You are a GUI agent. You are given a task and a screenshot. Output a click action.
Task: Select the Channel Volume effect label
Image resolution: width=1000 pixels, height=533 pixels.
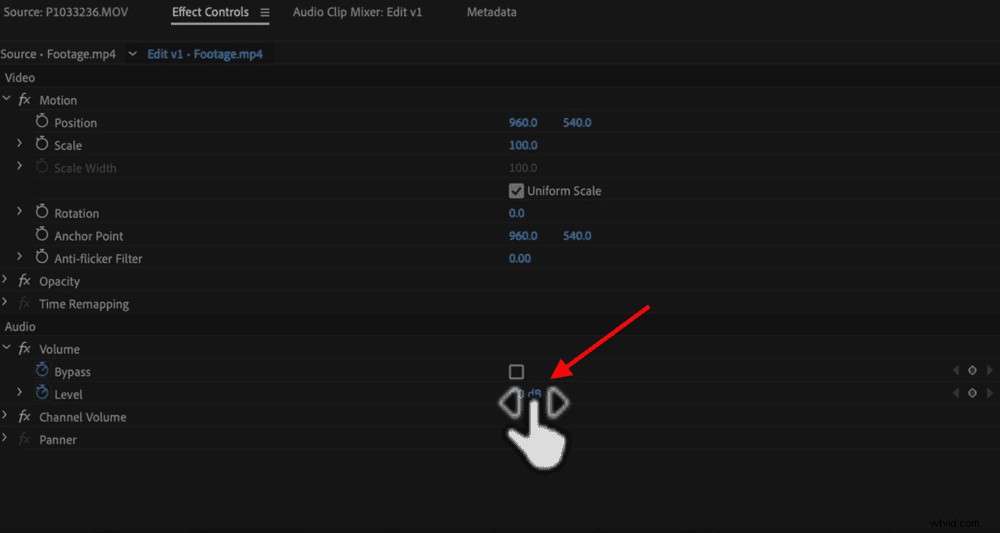point(83,417)
